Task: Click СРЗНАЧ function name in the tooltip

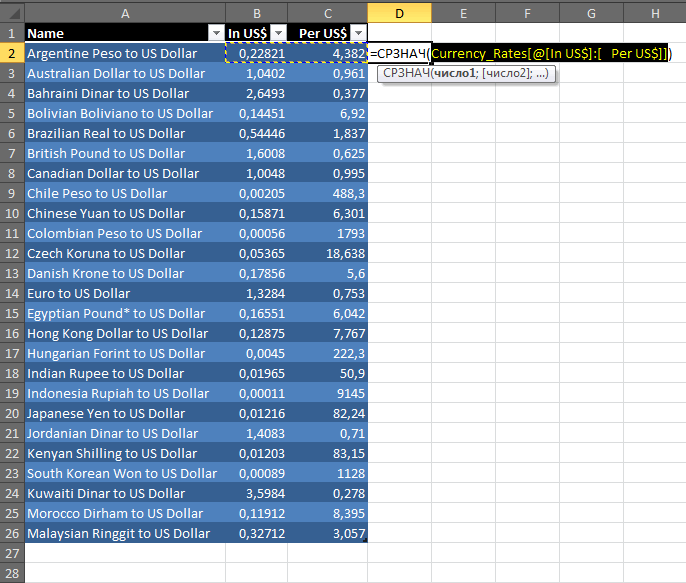Action: [x=406, y=75]
